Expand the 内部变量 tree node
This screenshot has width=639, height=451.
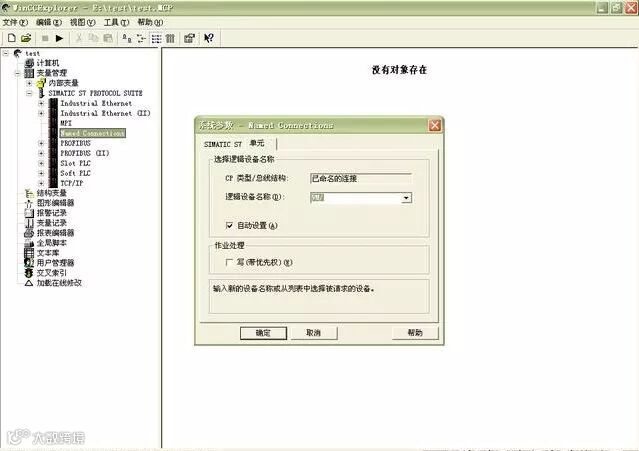coord(29,83)
